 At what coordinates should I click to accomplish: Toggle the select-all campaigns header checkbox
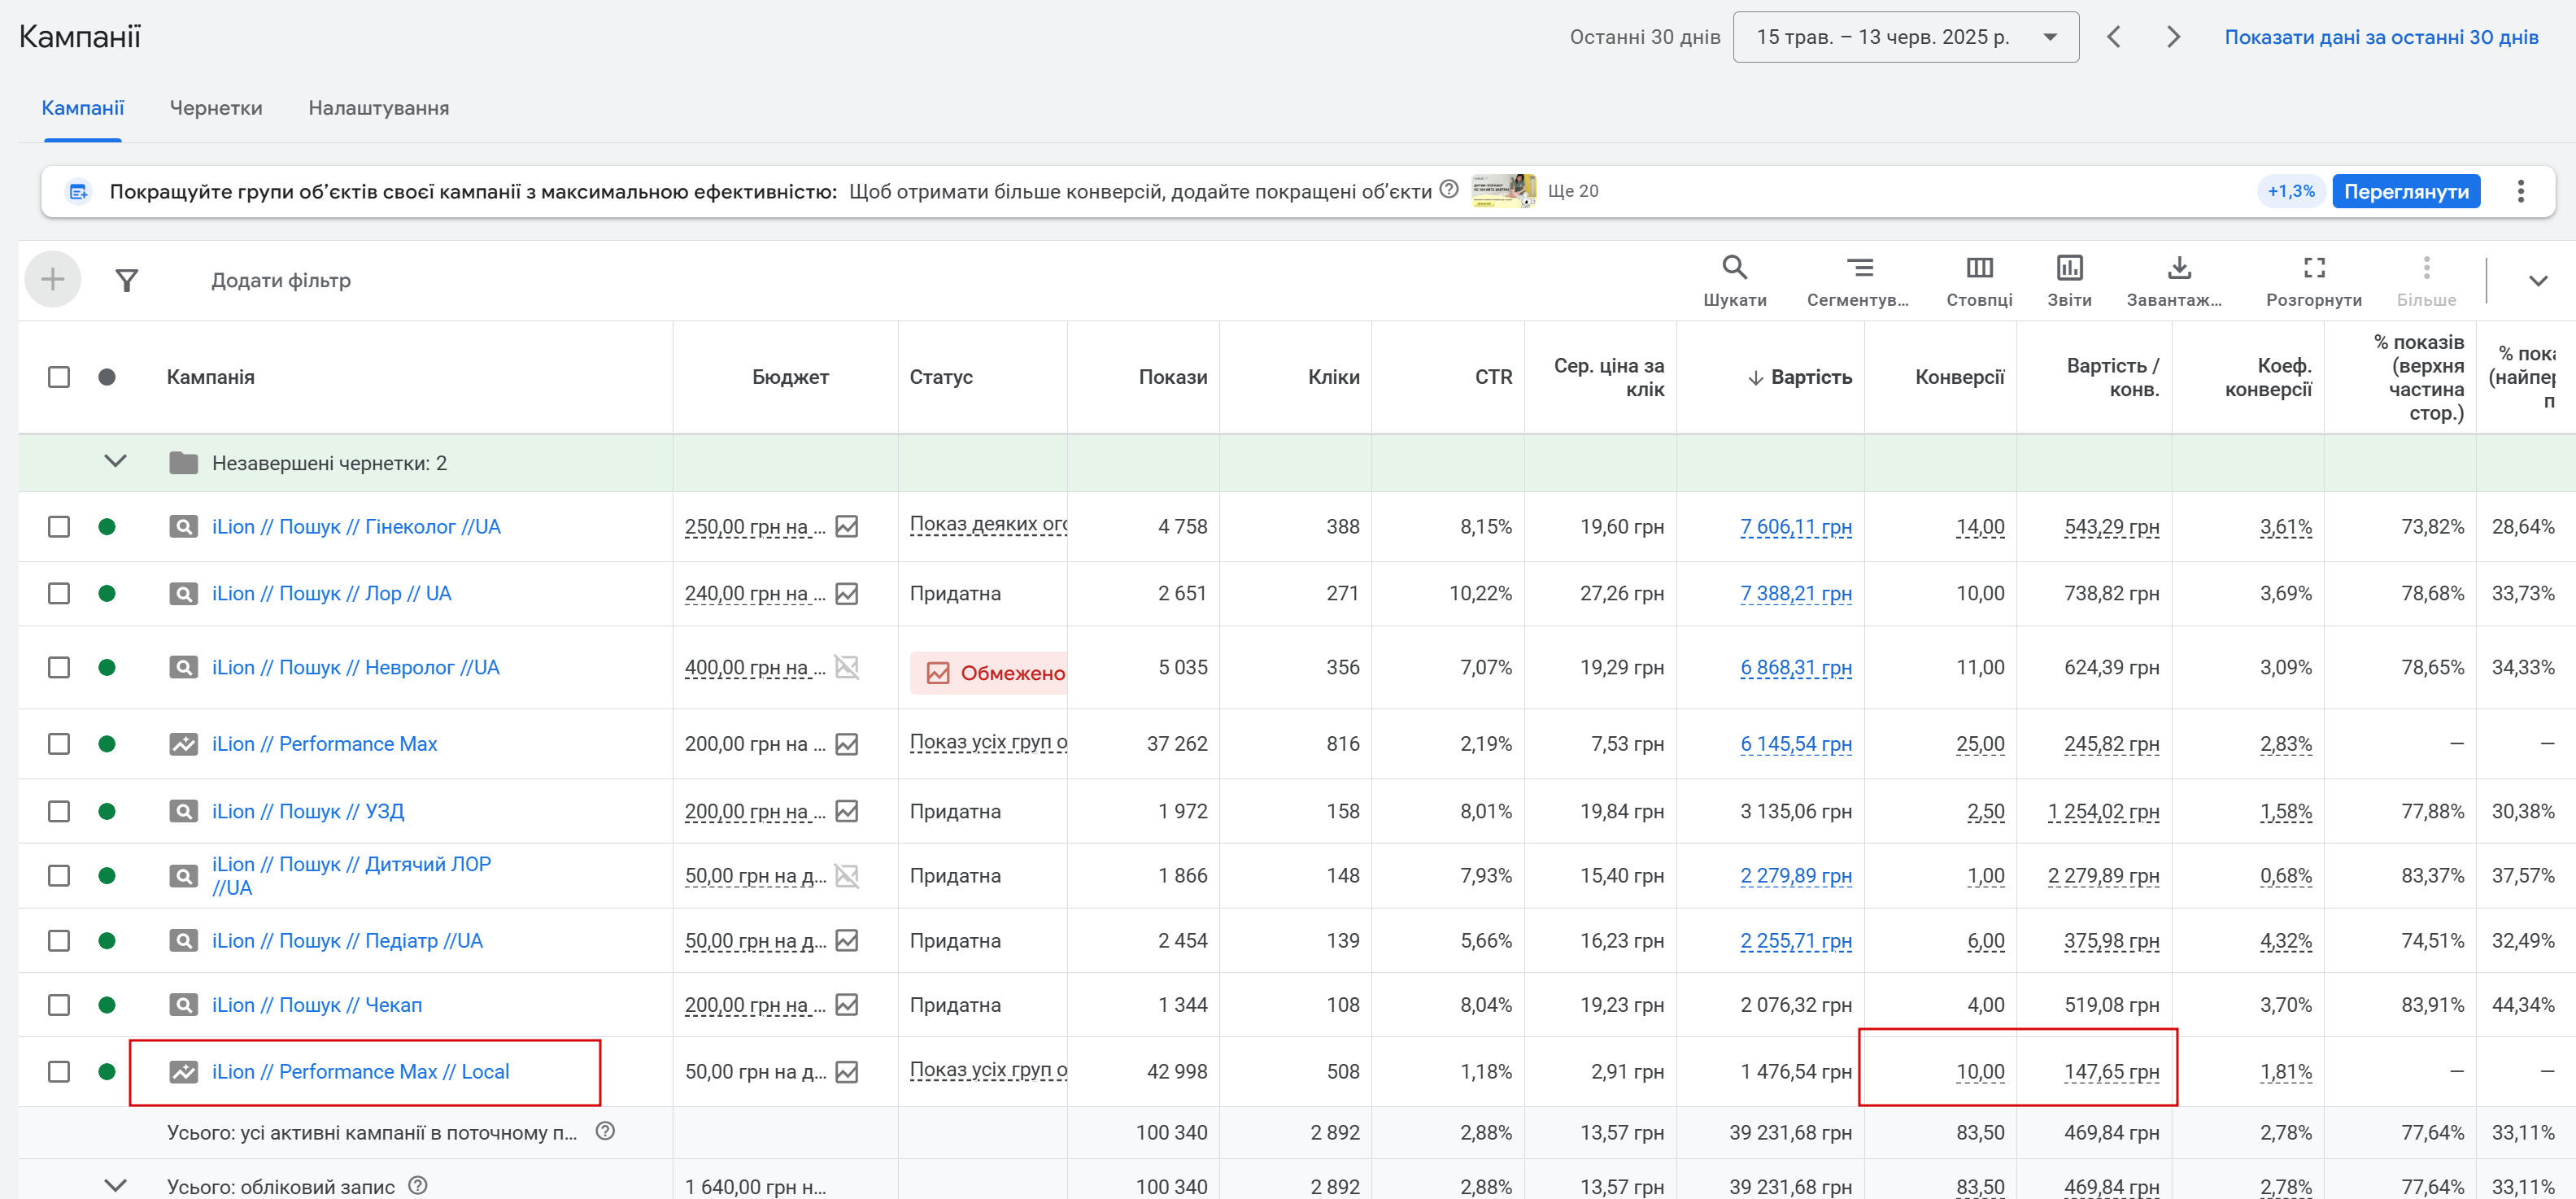coord(59,377)
